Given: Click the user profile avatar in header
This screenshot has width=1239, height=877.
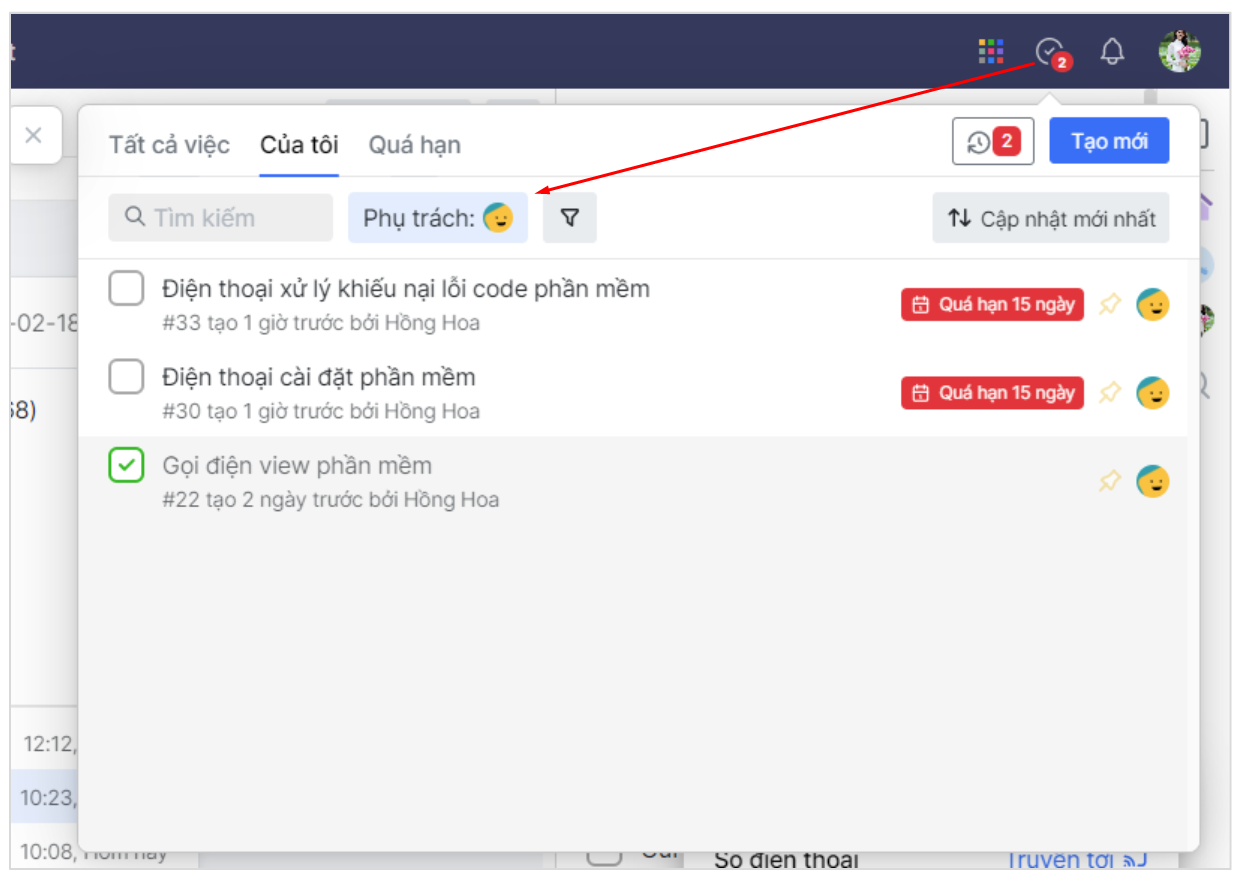Looking at the screenshot, I should click(x=1179, y=51).
